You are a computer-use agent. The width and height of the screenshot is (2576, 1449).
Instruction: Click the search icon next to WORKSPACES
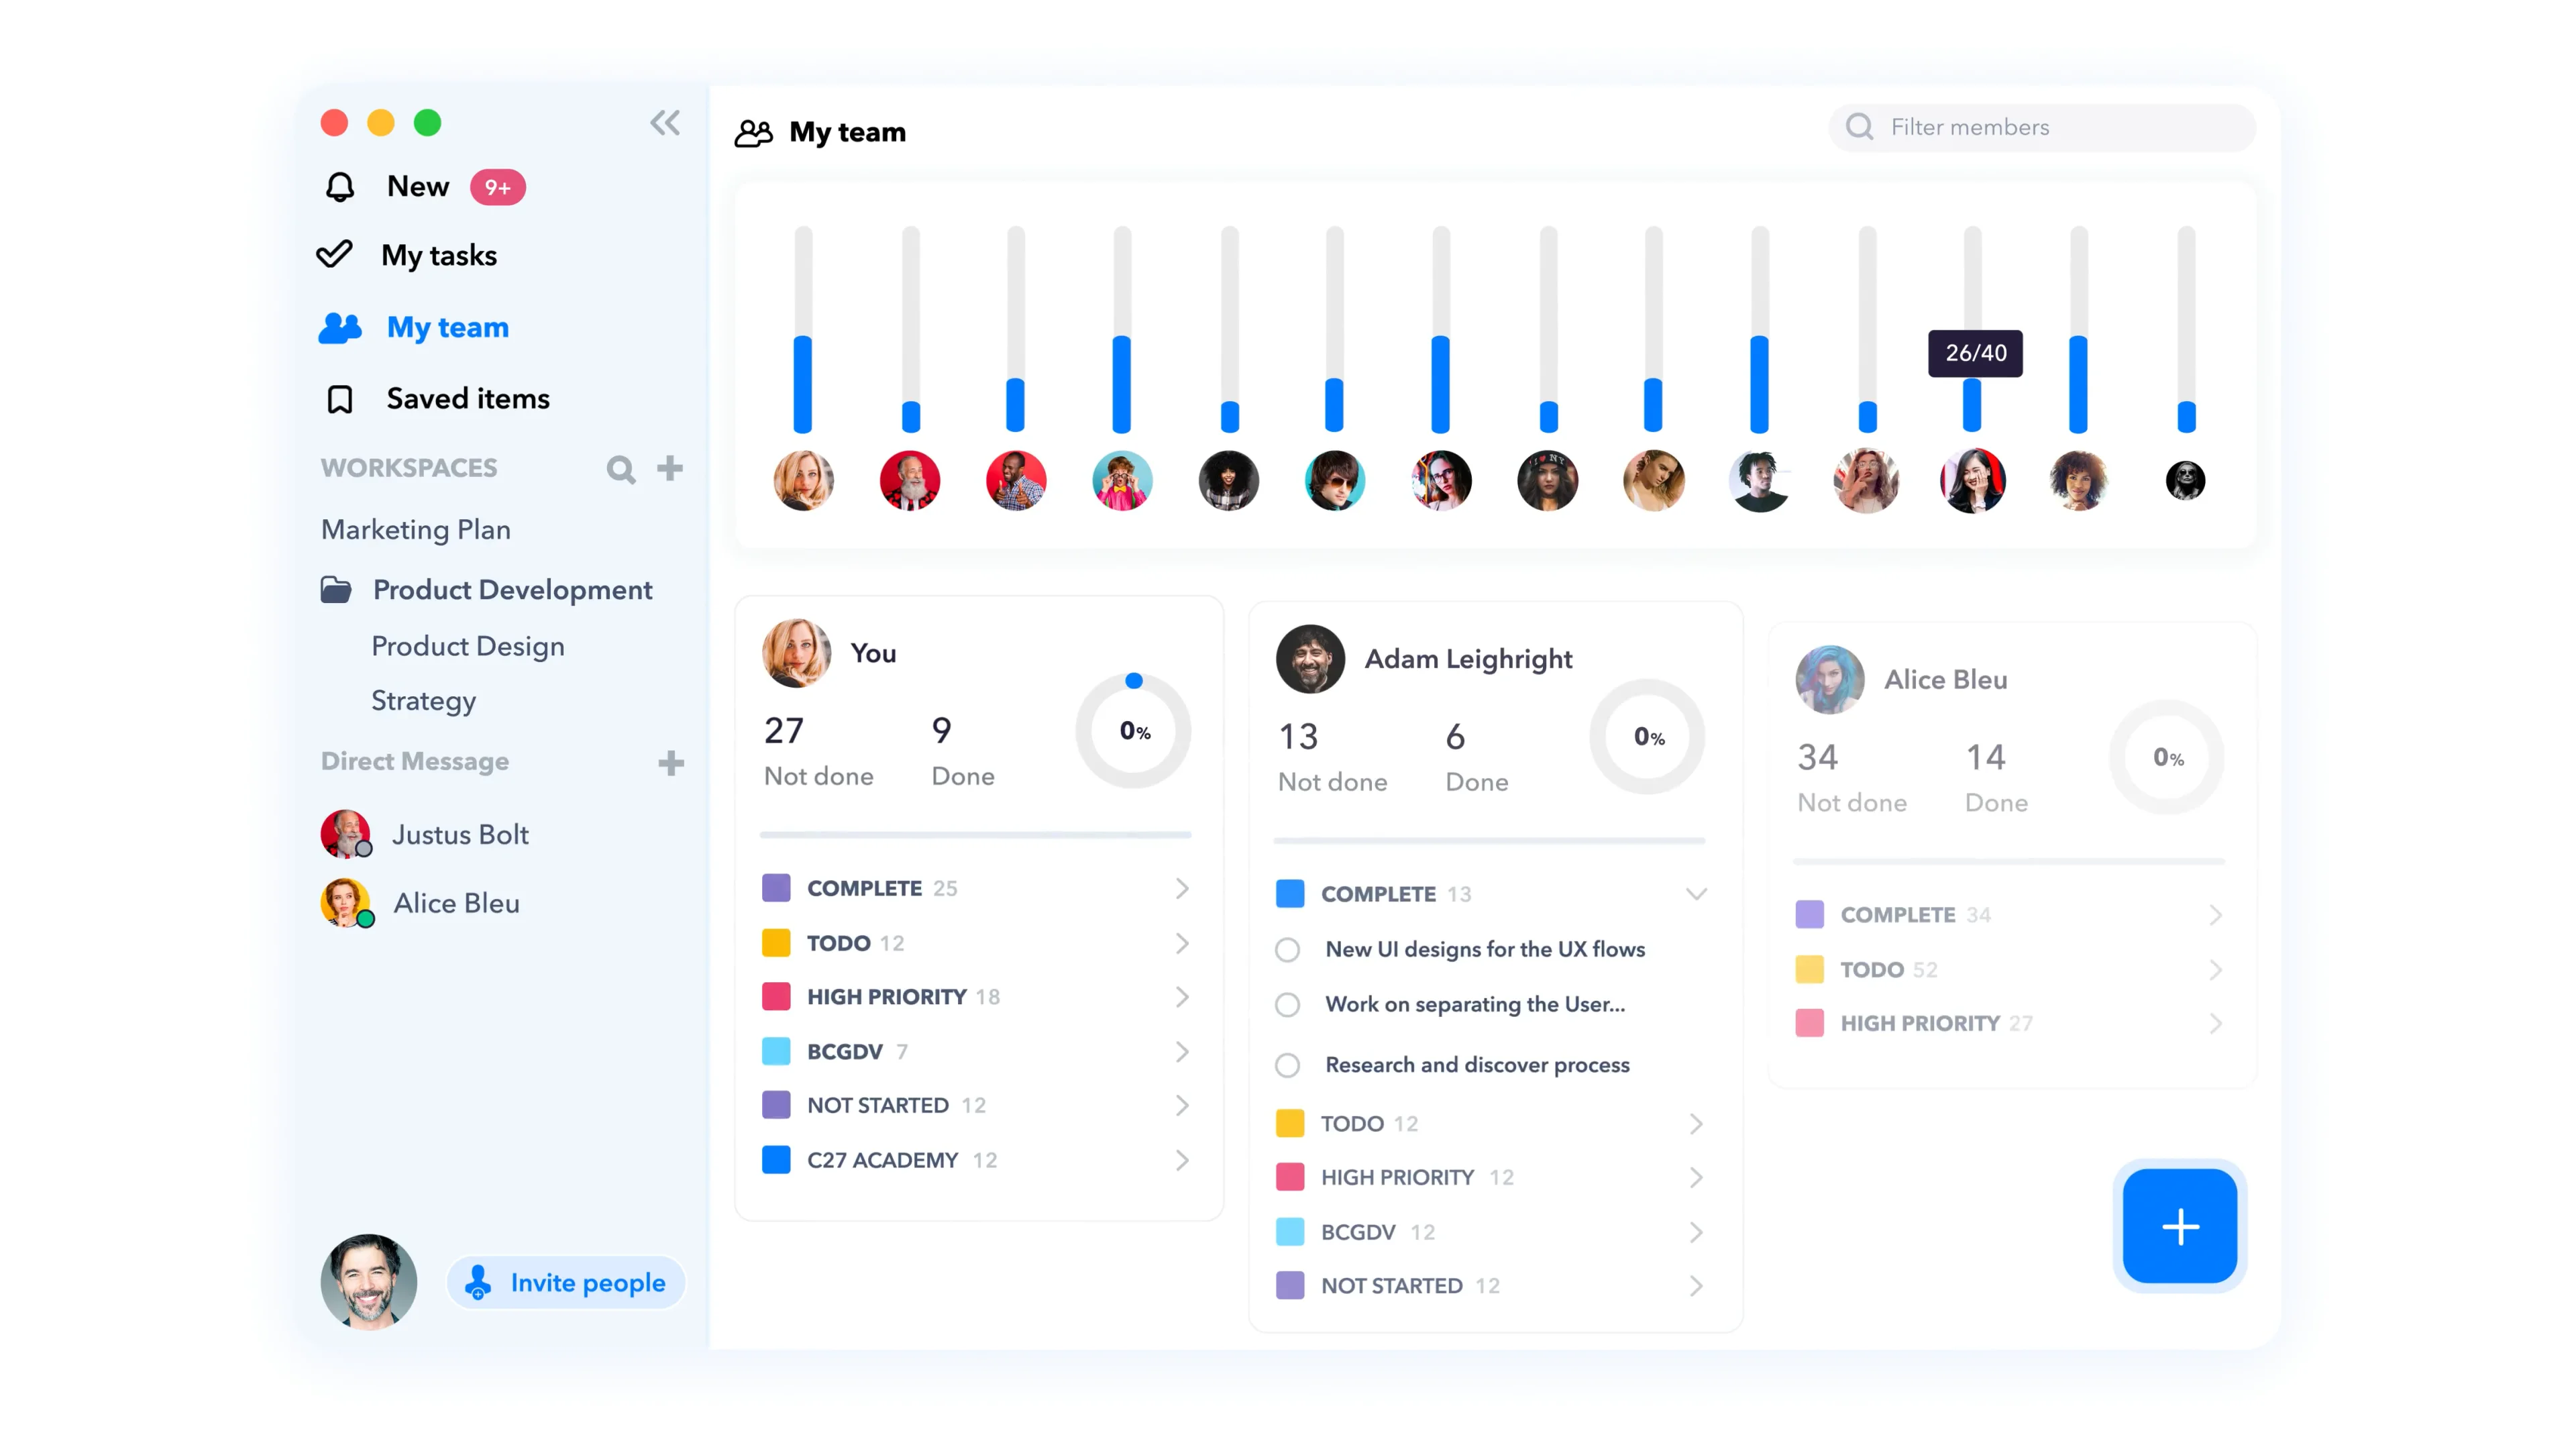pyautogui.click(x=620, y=468)
